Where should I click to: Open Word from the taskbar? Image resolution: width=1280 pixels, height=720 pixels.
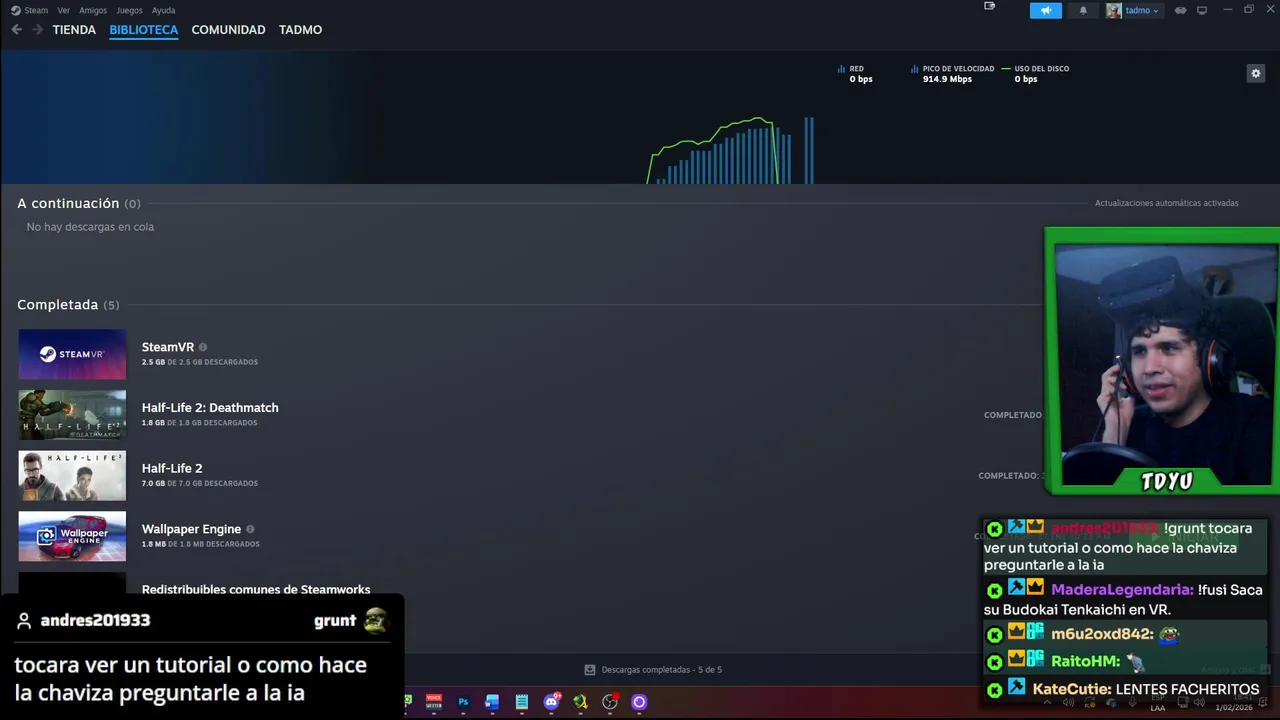click(x=492, y=702)
